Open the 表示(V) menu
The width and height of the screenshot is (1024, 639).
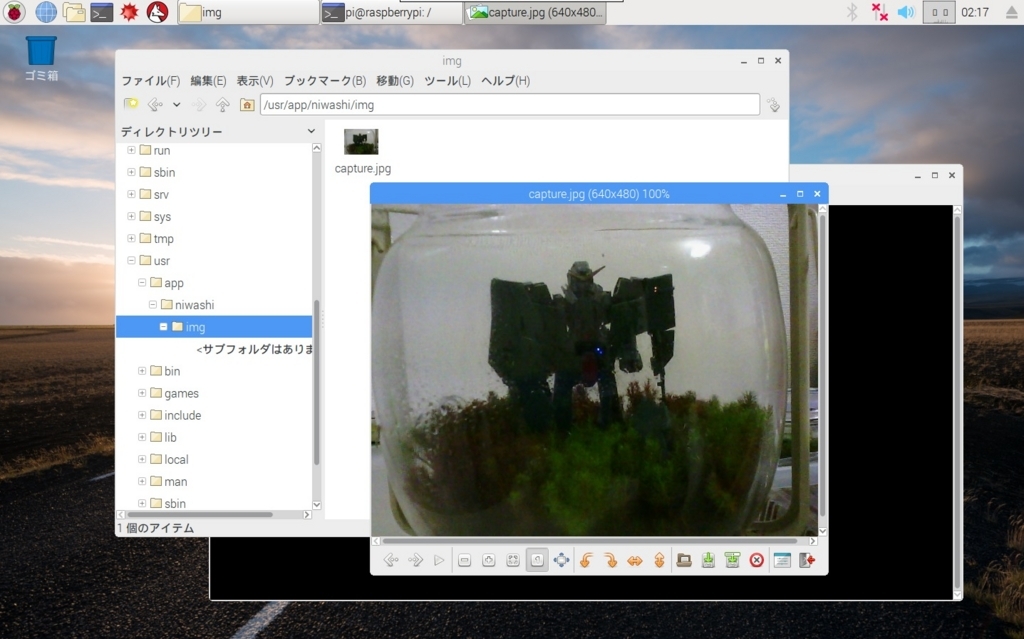(x=255, y=81)
